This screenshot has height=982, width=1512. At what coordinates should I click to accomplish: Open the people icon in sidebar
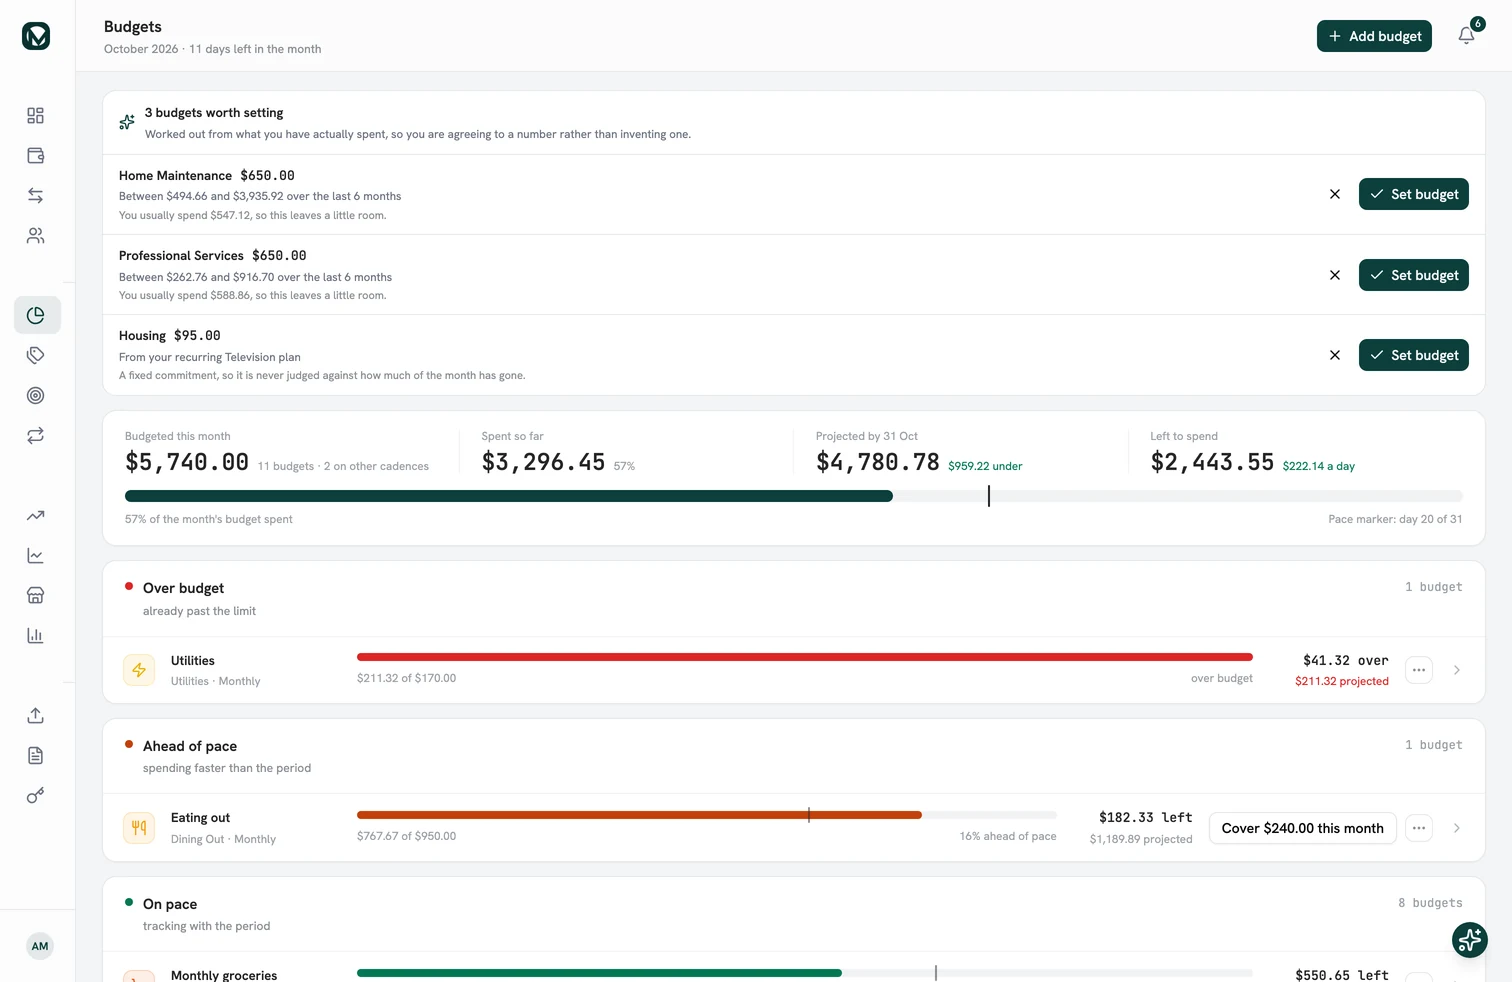coord(36,236)
